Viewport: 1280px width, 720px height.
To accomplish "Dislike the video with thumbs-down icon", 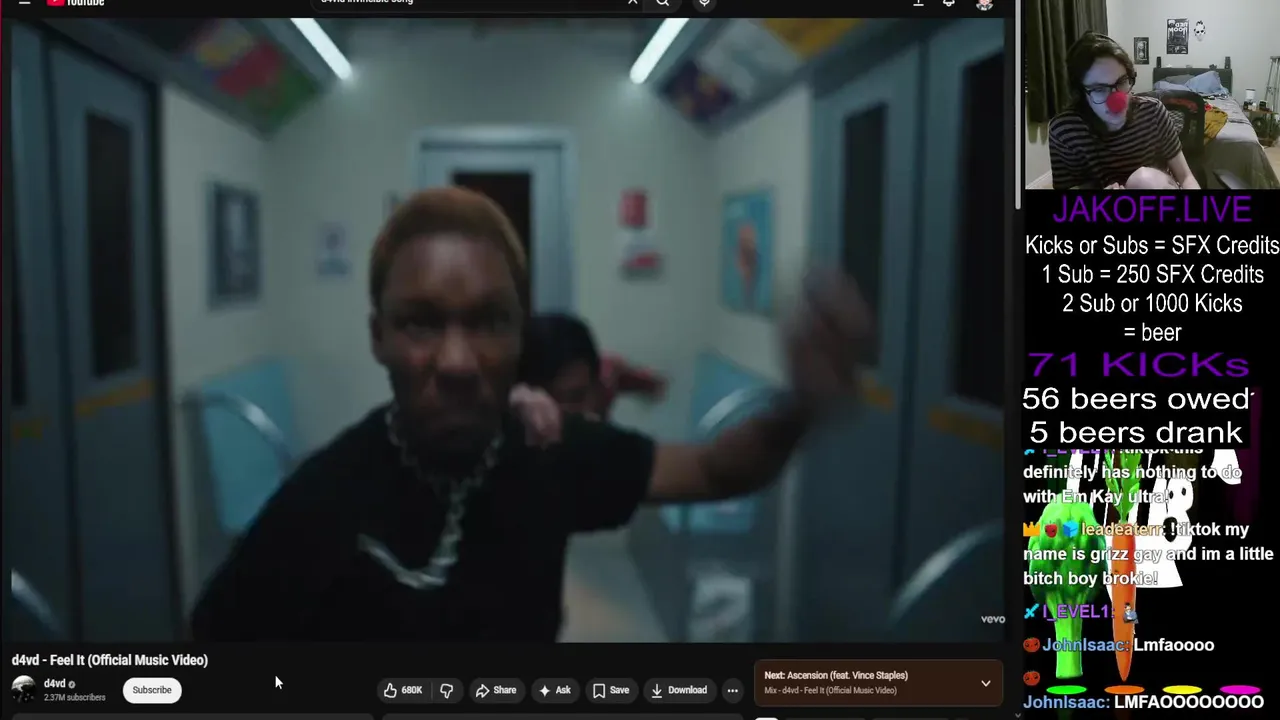I will tap(447, 690).
